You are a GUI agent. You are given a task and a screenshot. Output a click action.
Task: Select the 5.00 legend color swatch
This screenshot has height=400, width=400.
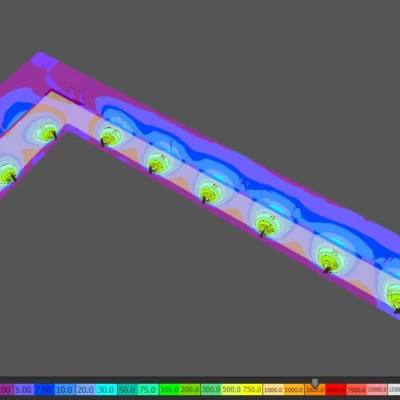coord(24,389)
